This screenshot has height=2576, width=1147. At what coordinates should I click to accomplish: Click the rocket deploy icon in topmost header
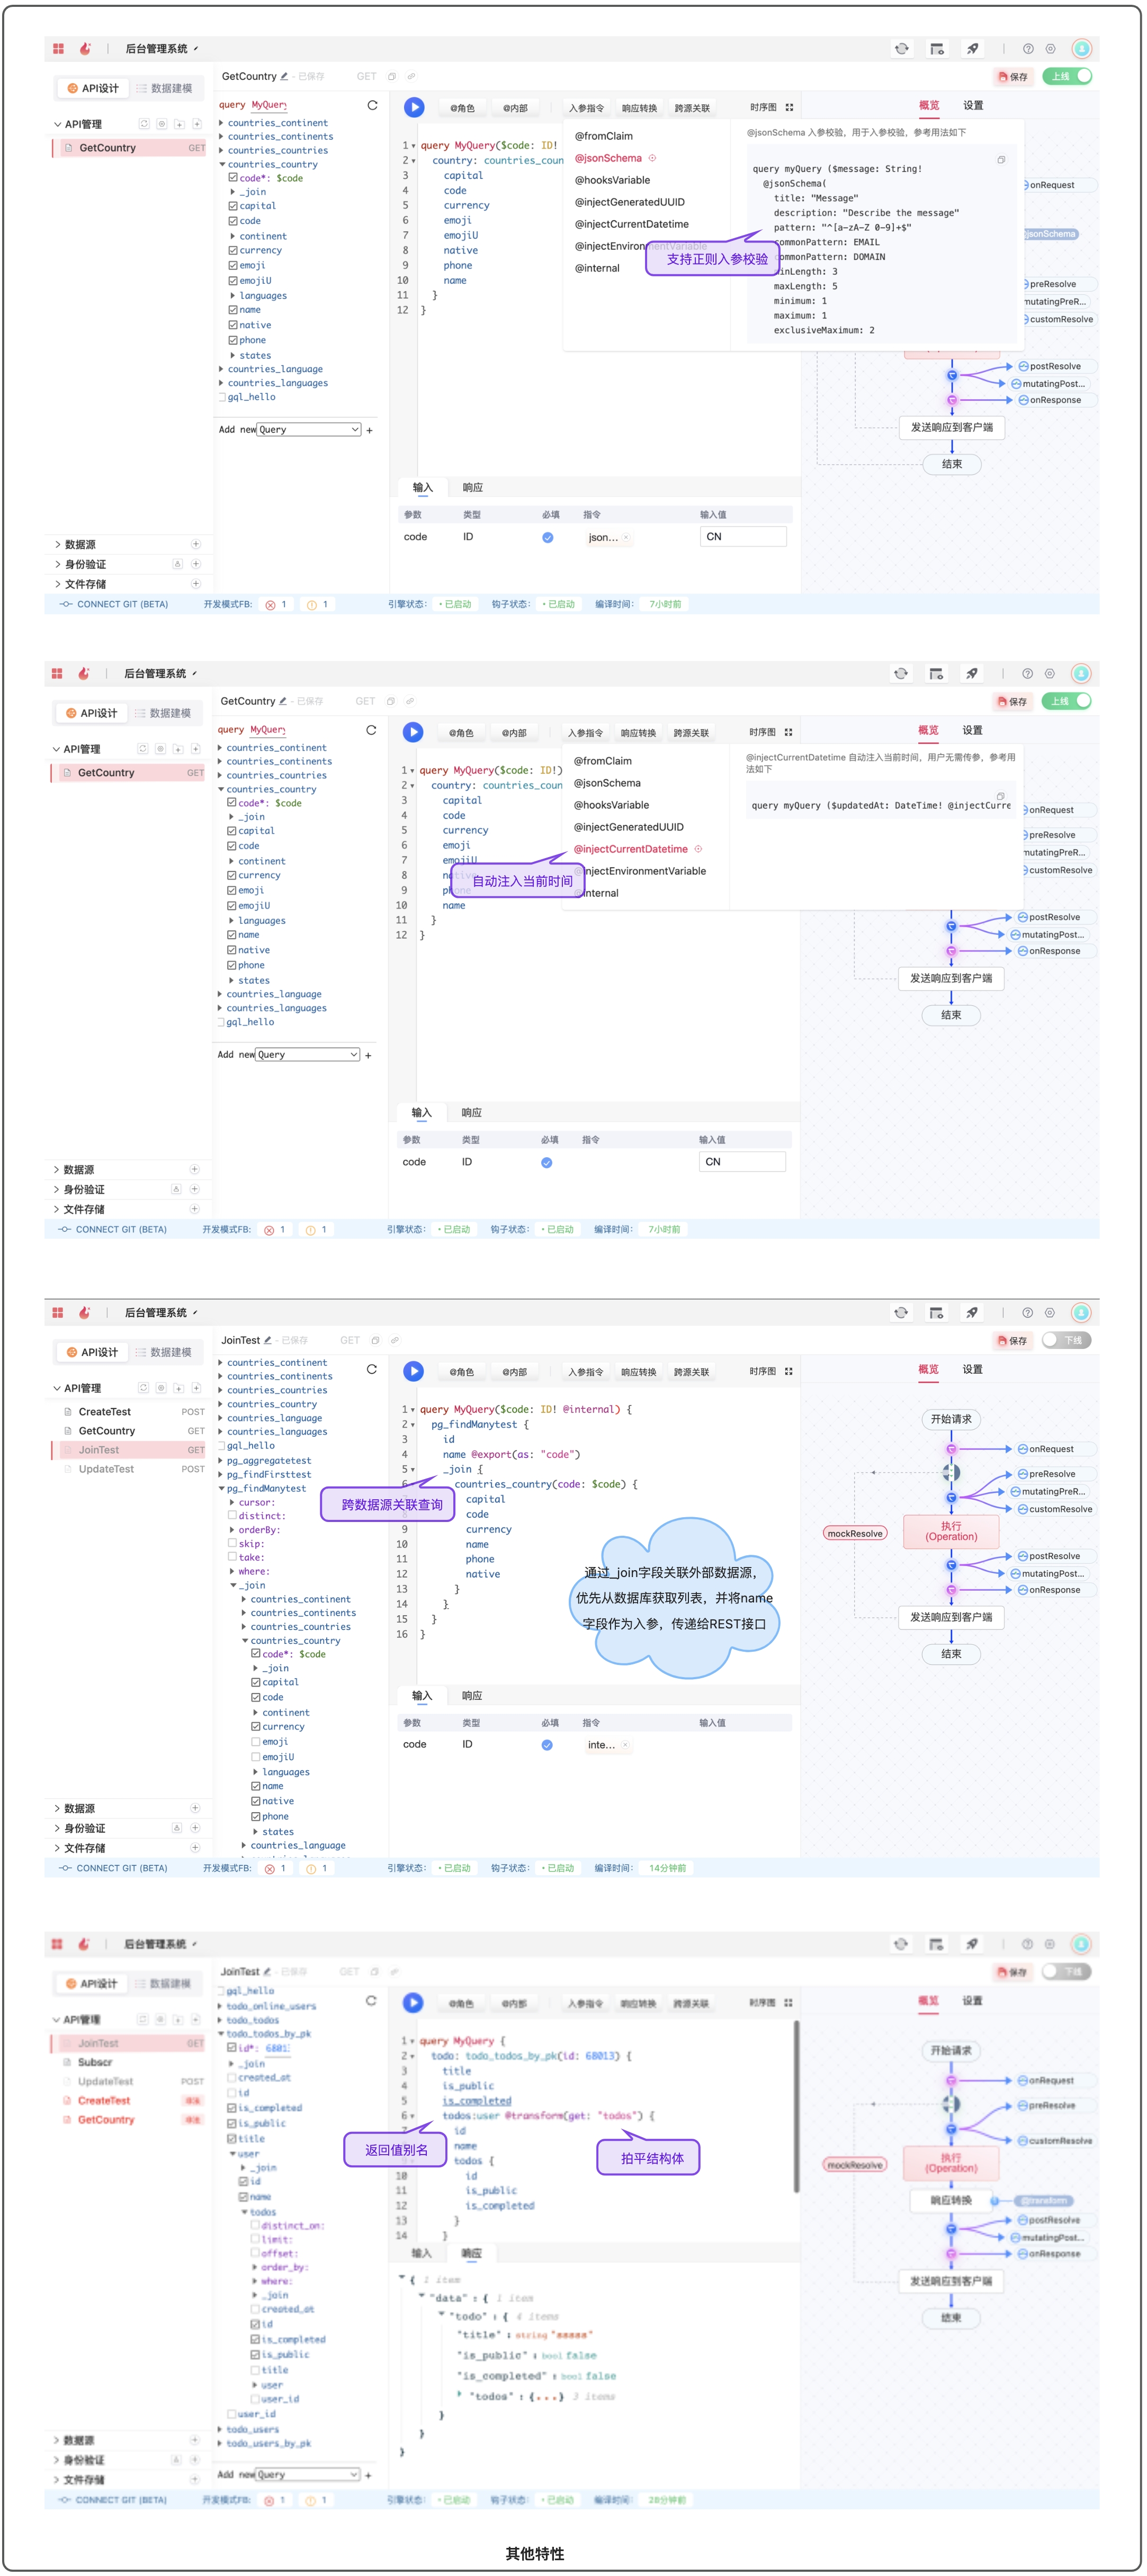972,49
